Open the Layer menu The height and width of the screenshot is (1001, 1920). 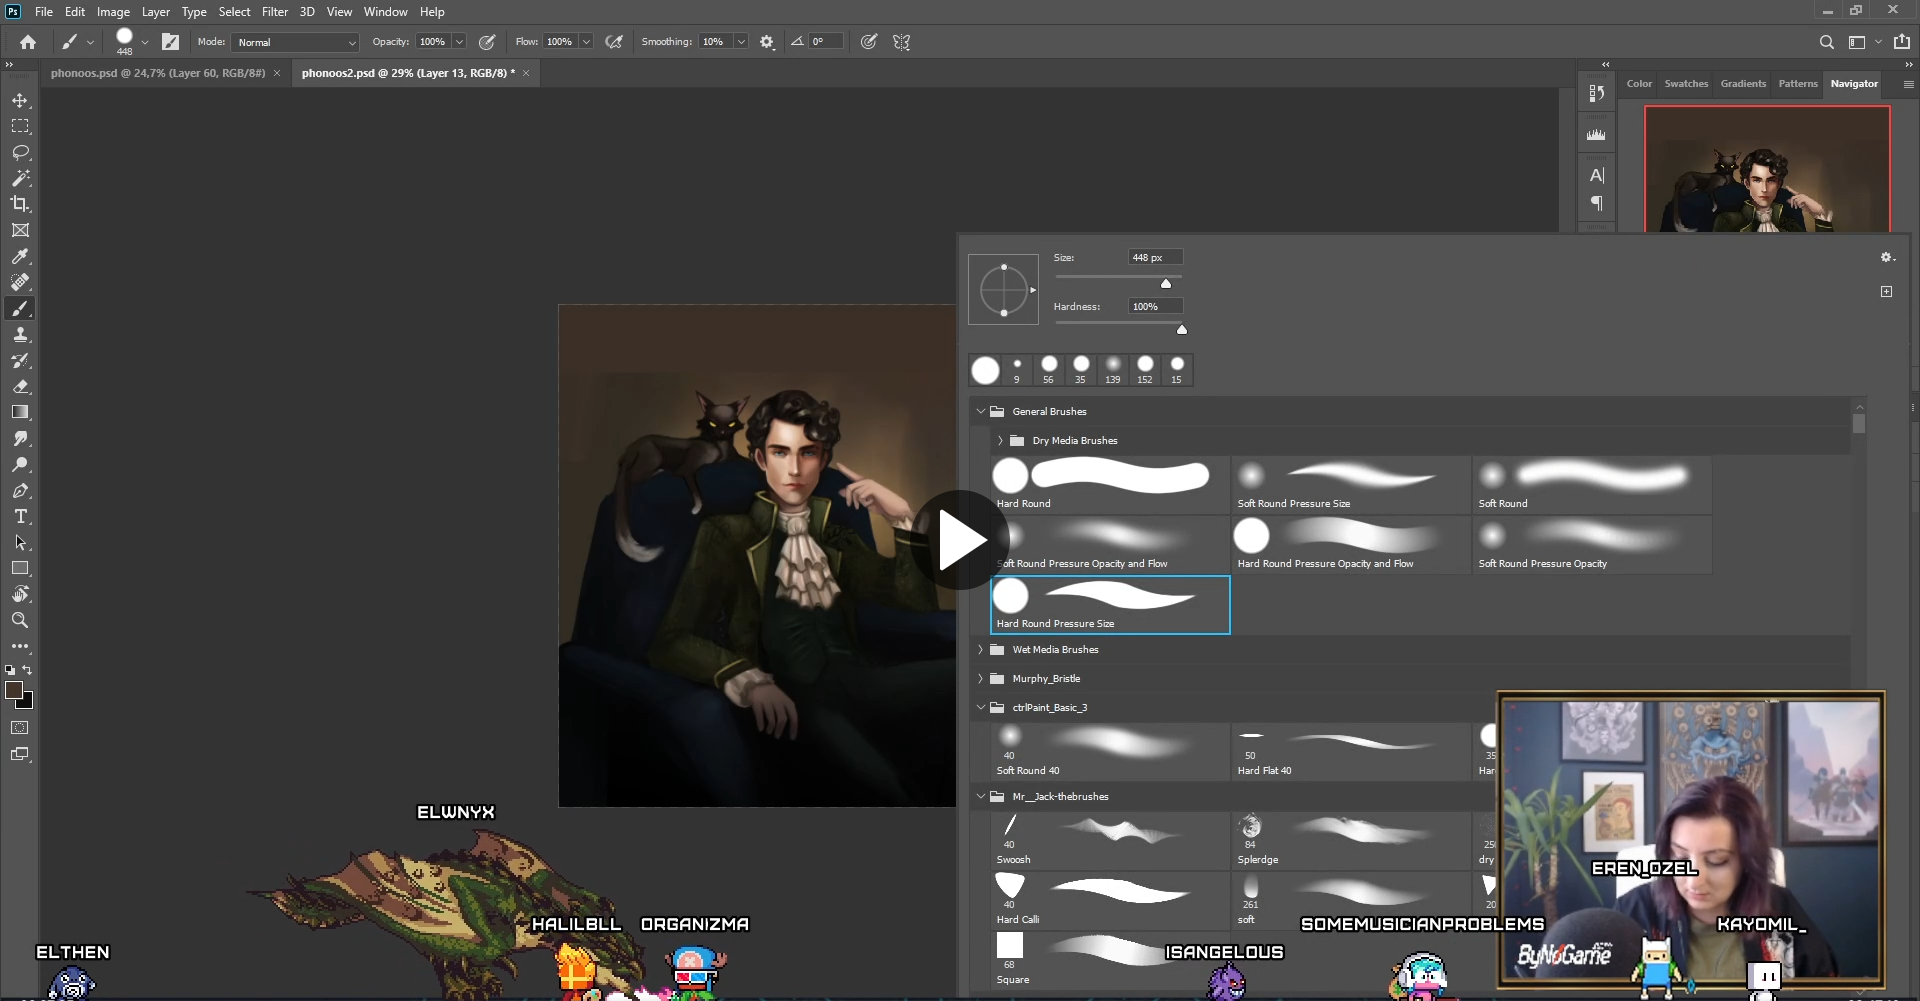(x=155, y=12)
